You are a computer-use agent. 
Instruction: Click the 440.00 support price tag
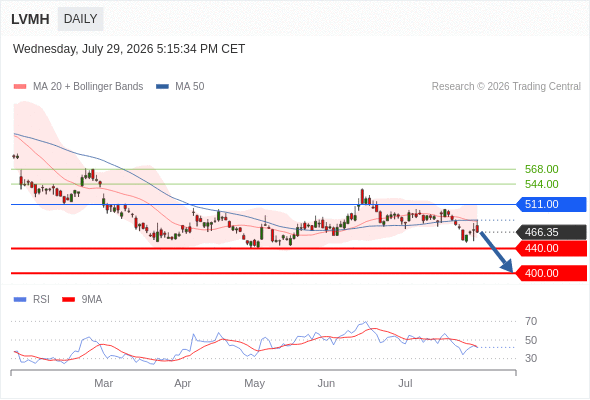[x=551, y=248]
